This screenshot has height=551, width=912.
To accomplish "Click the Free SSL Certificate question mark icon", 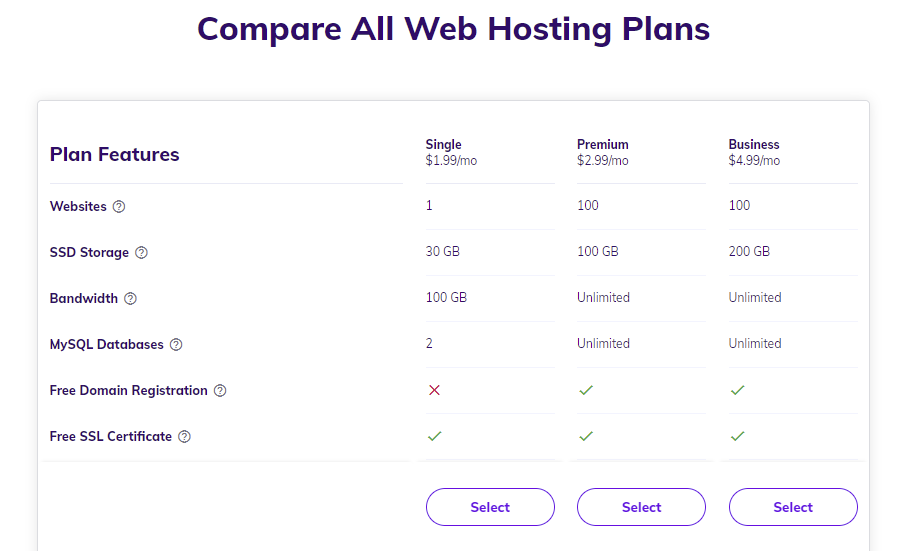I will coord(184,436).
